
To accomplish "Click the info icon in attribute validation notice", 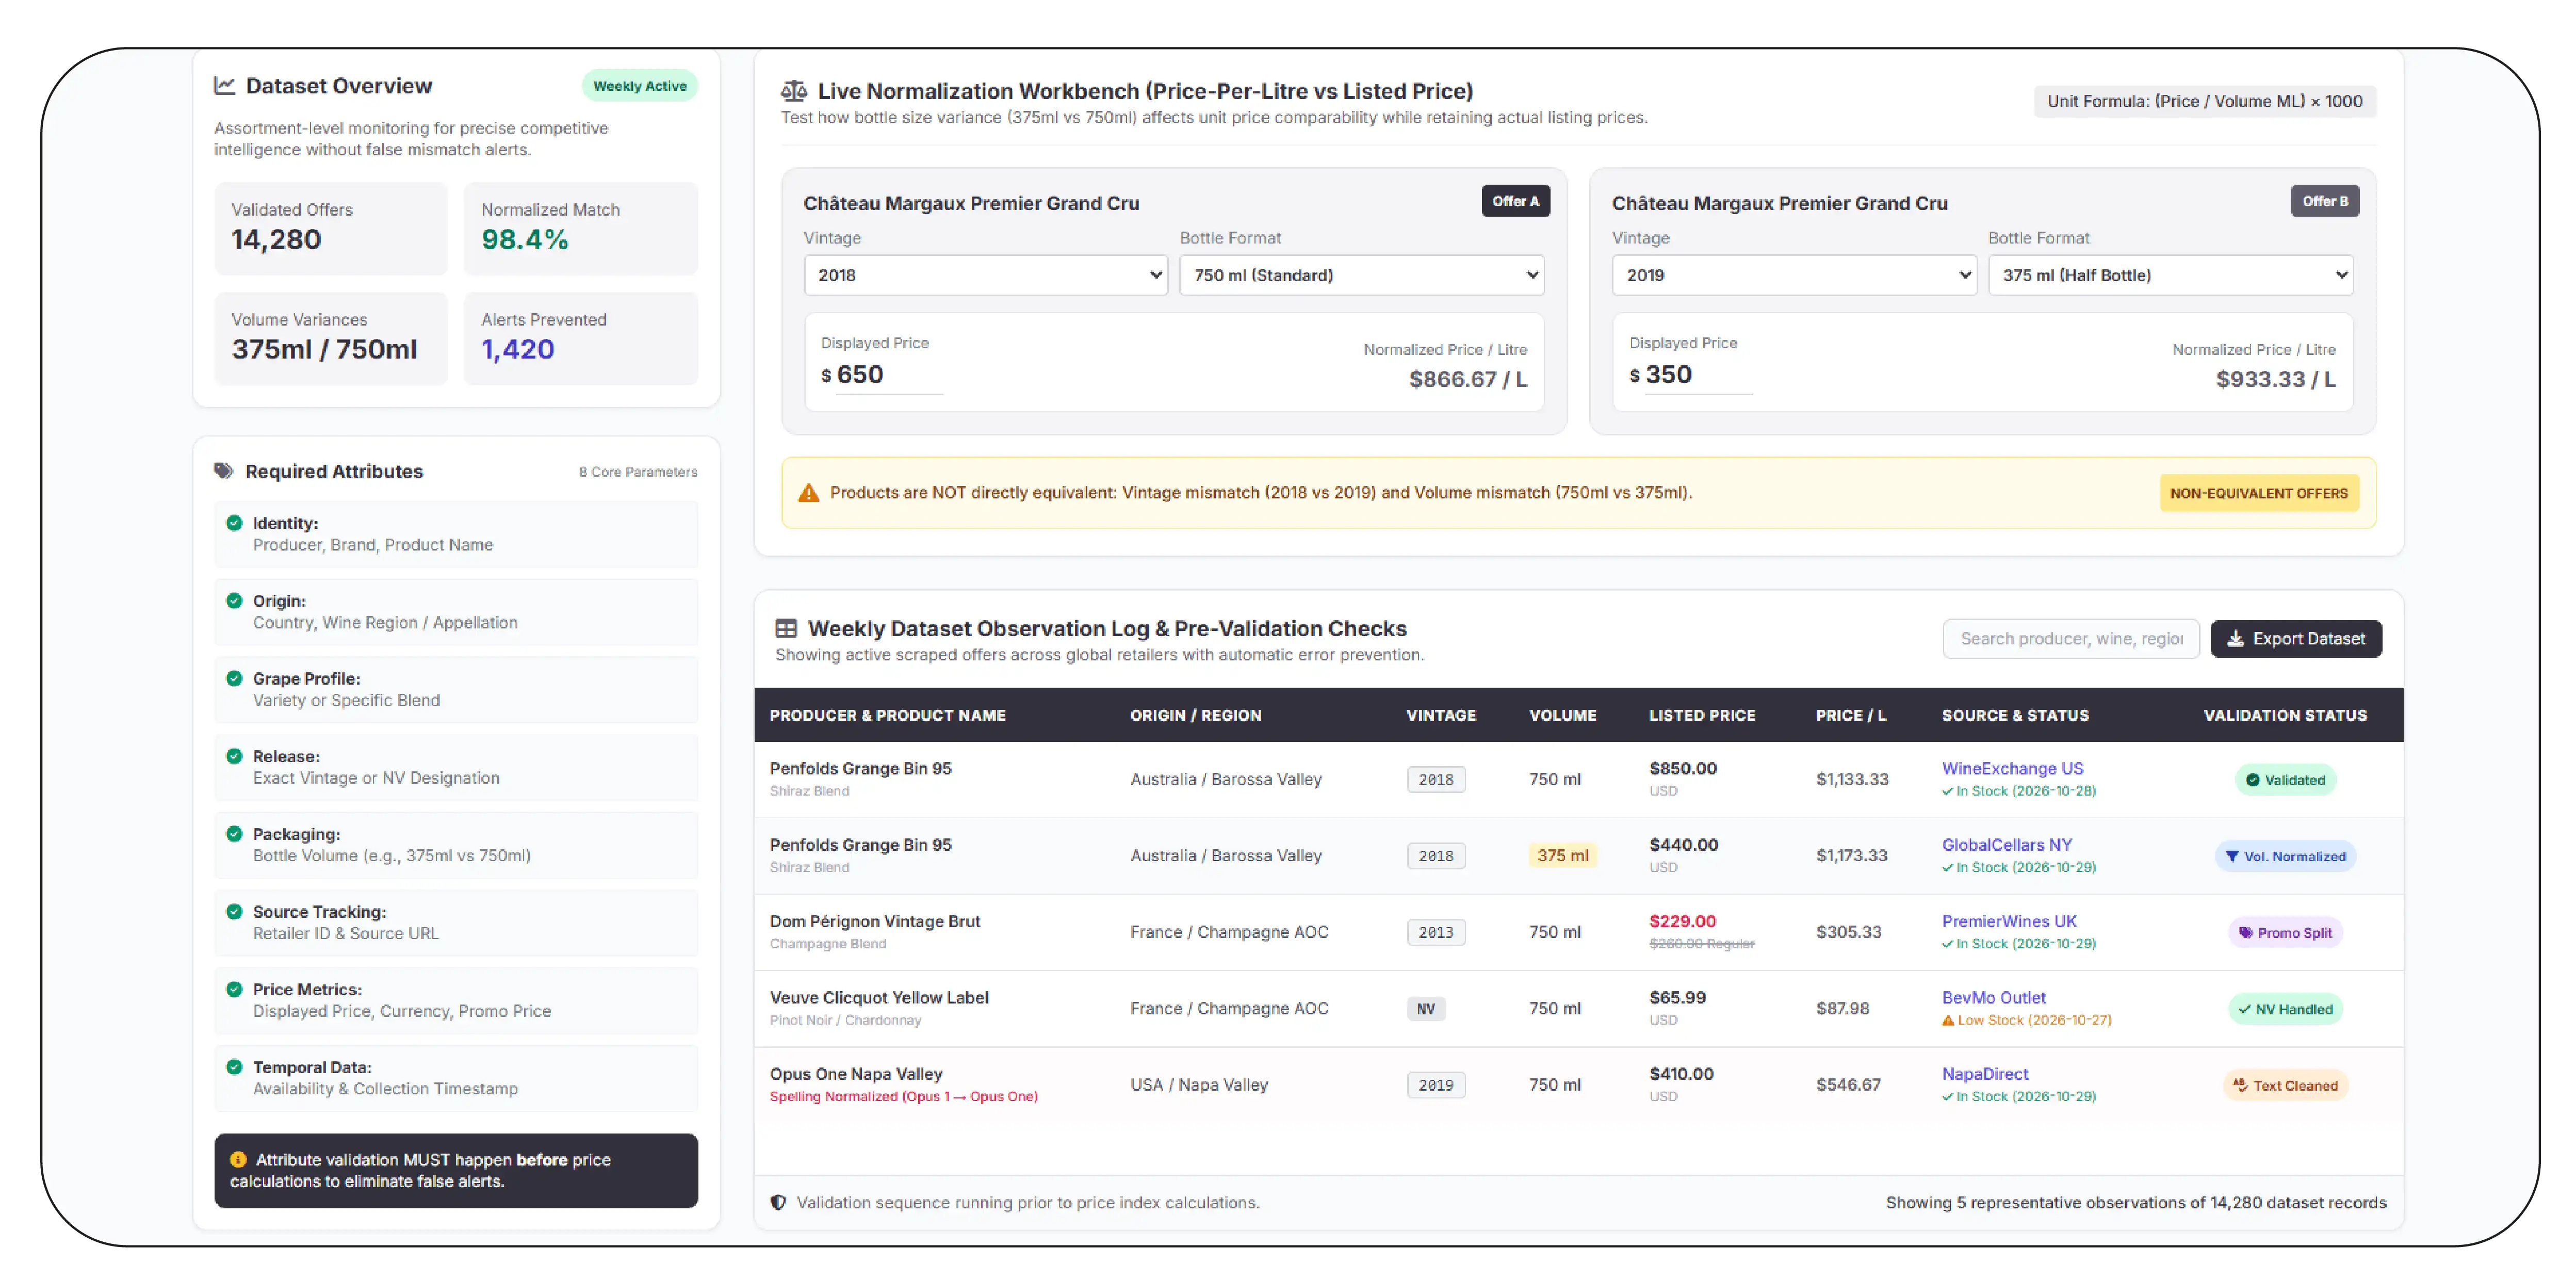I will (x=238, y=1160).
